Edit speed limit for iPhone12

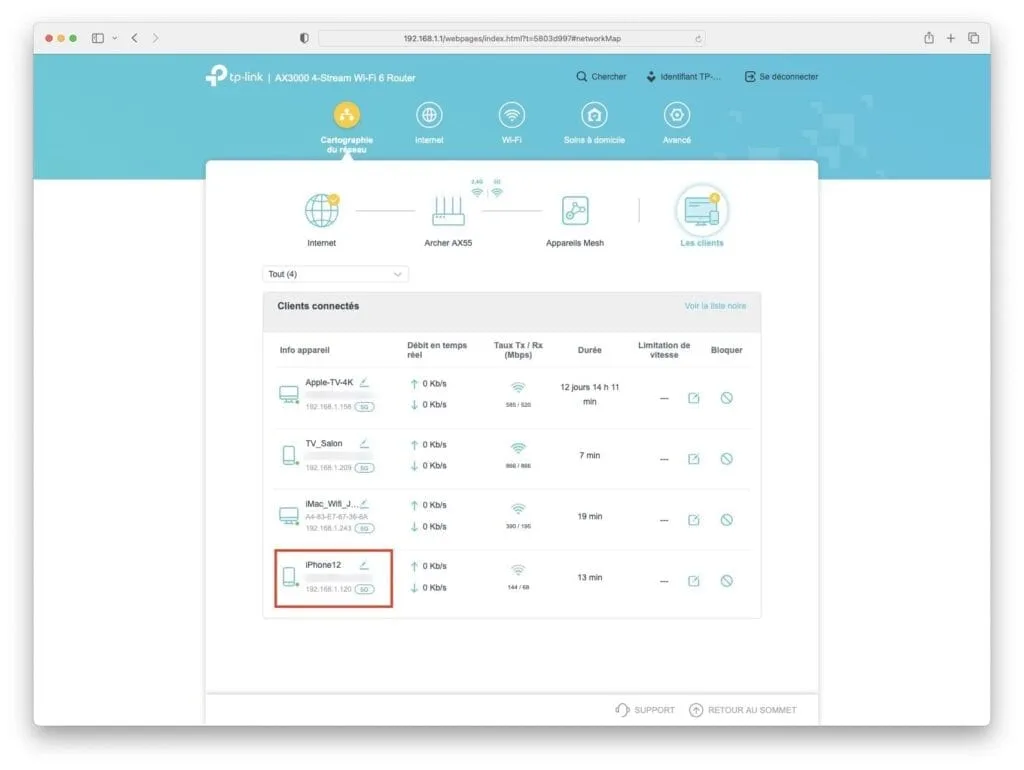coord(694,581)
